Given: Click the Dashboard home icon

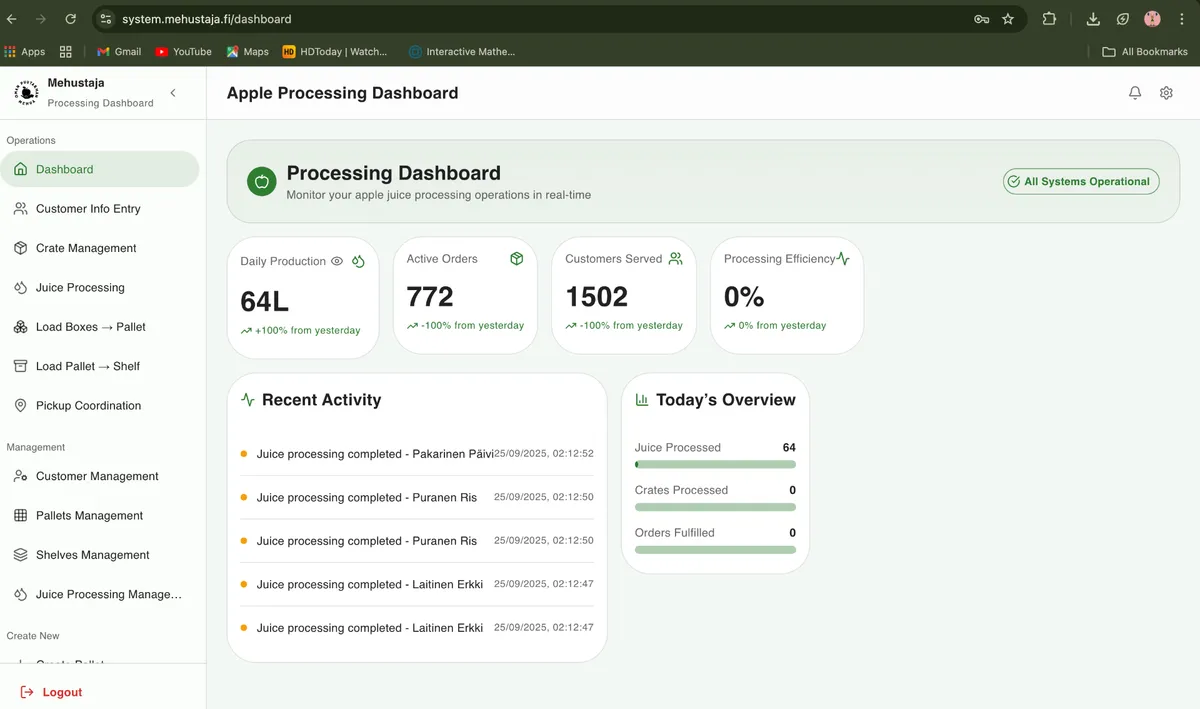Looking at the screenshot, I should pyautogui.click(x=20, y=169).
